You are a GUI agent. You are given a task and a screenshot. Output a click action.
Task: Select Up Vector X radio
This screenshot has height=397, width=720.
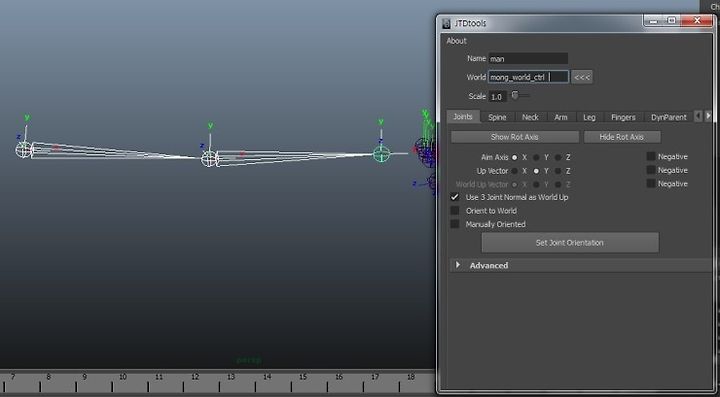(515, 171)
